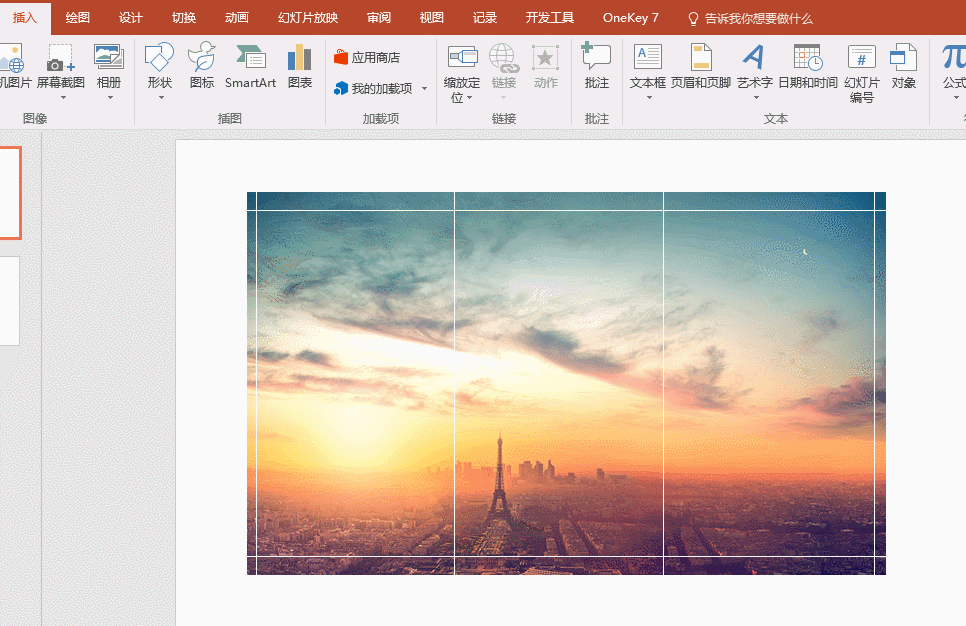Insert a Text Box (文本框)
This screenshot has width=966, height=626.
click(648, 58)
